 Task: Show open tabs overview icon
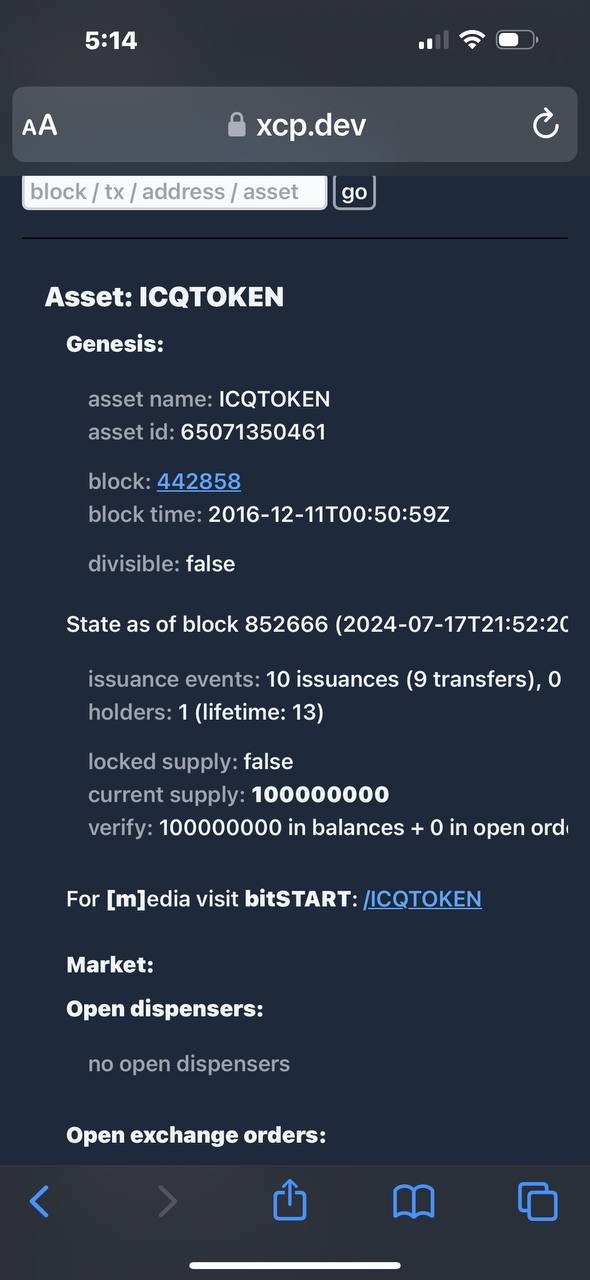tap(538, 1201)
